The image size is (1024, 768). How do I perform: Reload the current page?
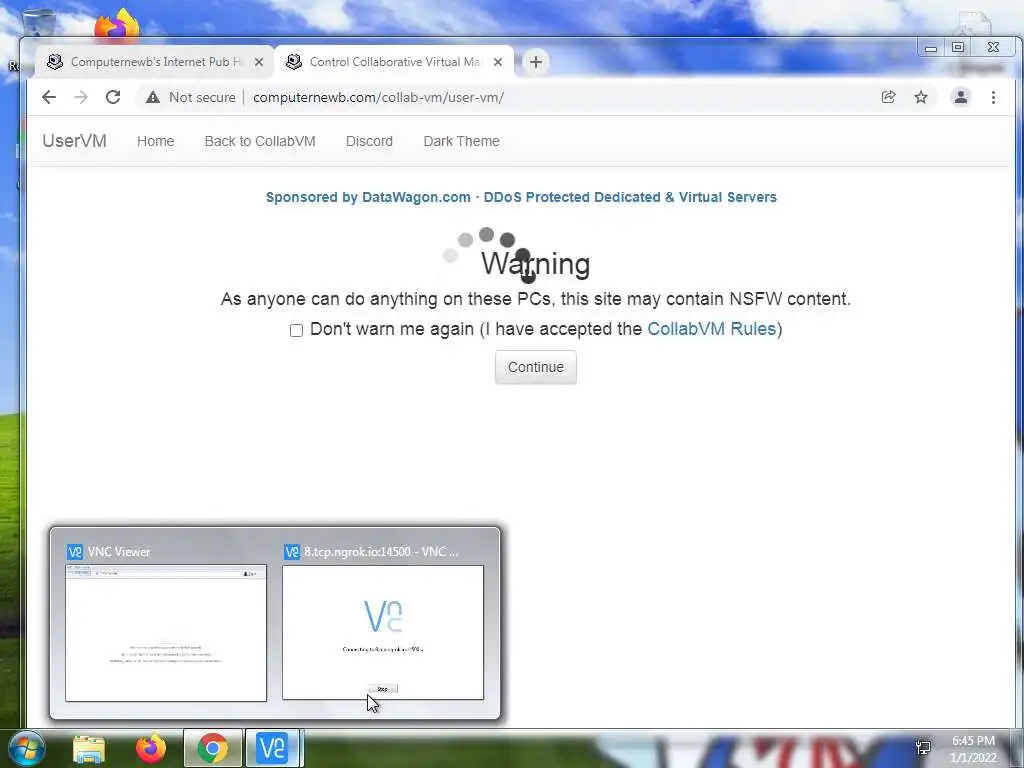[113, 97]
